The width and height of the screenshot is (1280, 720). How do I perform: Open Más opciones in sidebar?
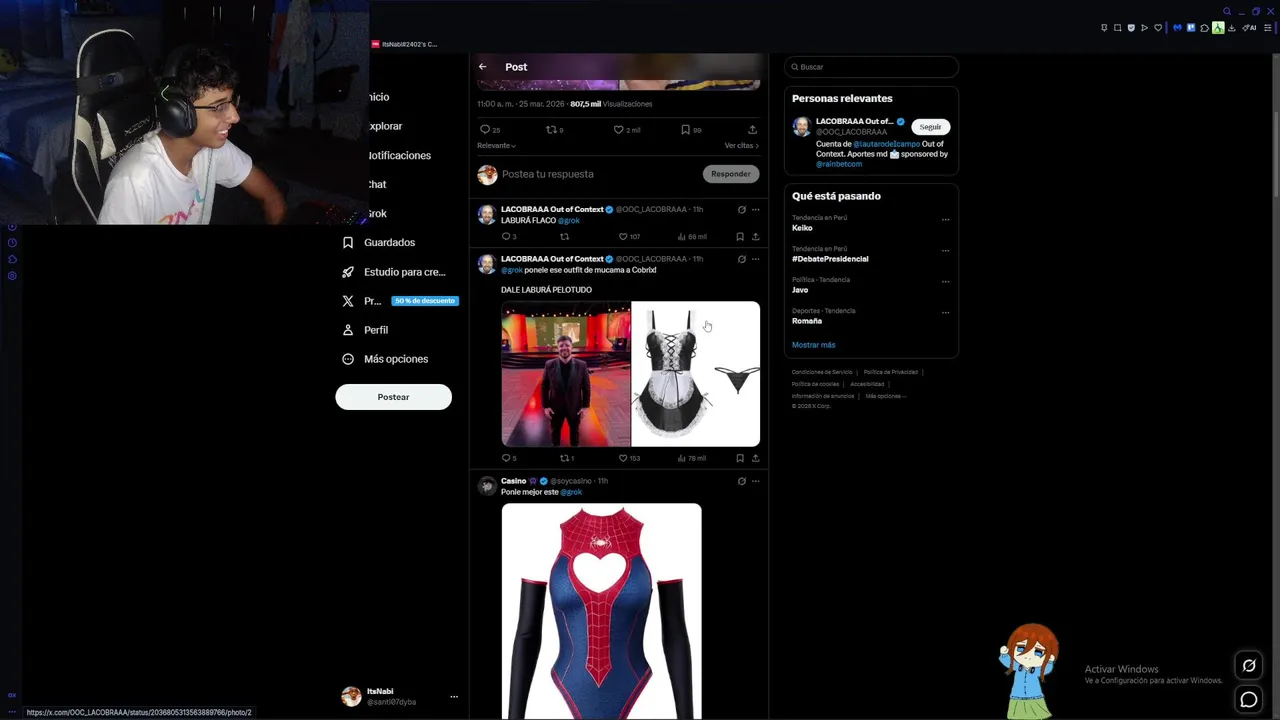pos(385,359)
